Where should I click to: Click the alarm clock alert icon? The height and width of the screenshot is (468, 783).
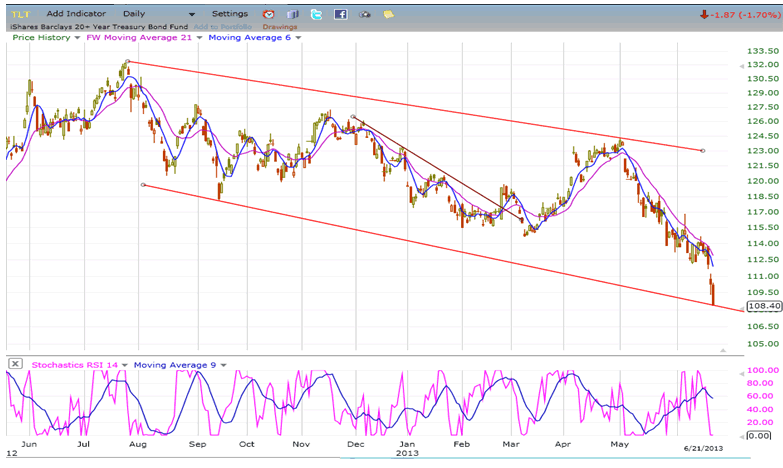click(268, 14)
